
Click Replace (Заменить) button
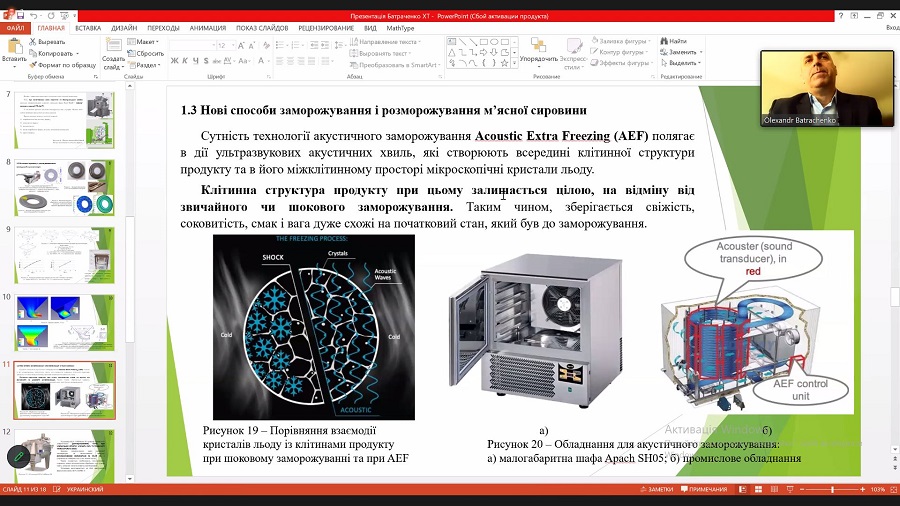click(x=681, y=52)
